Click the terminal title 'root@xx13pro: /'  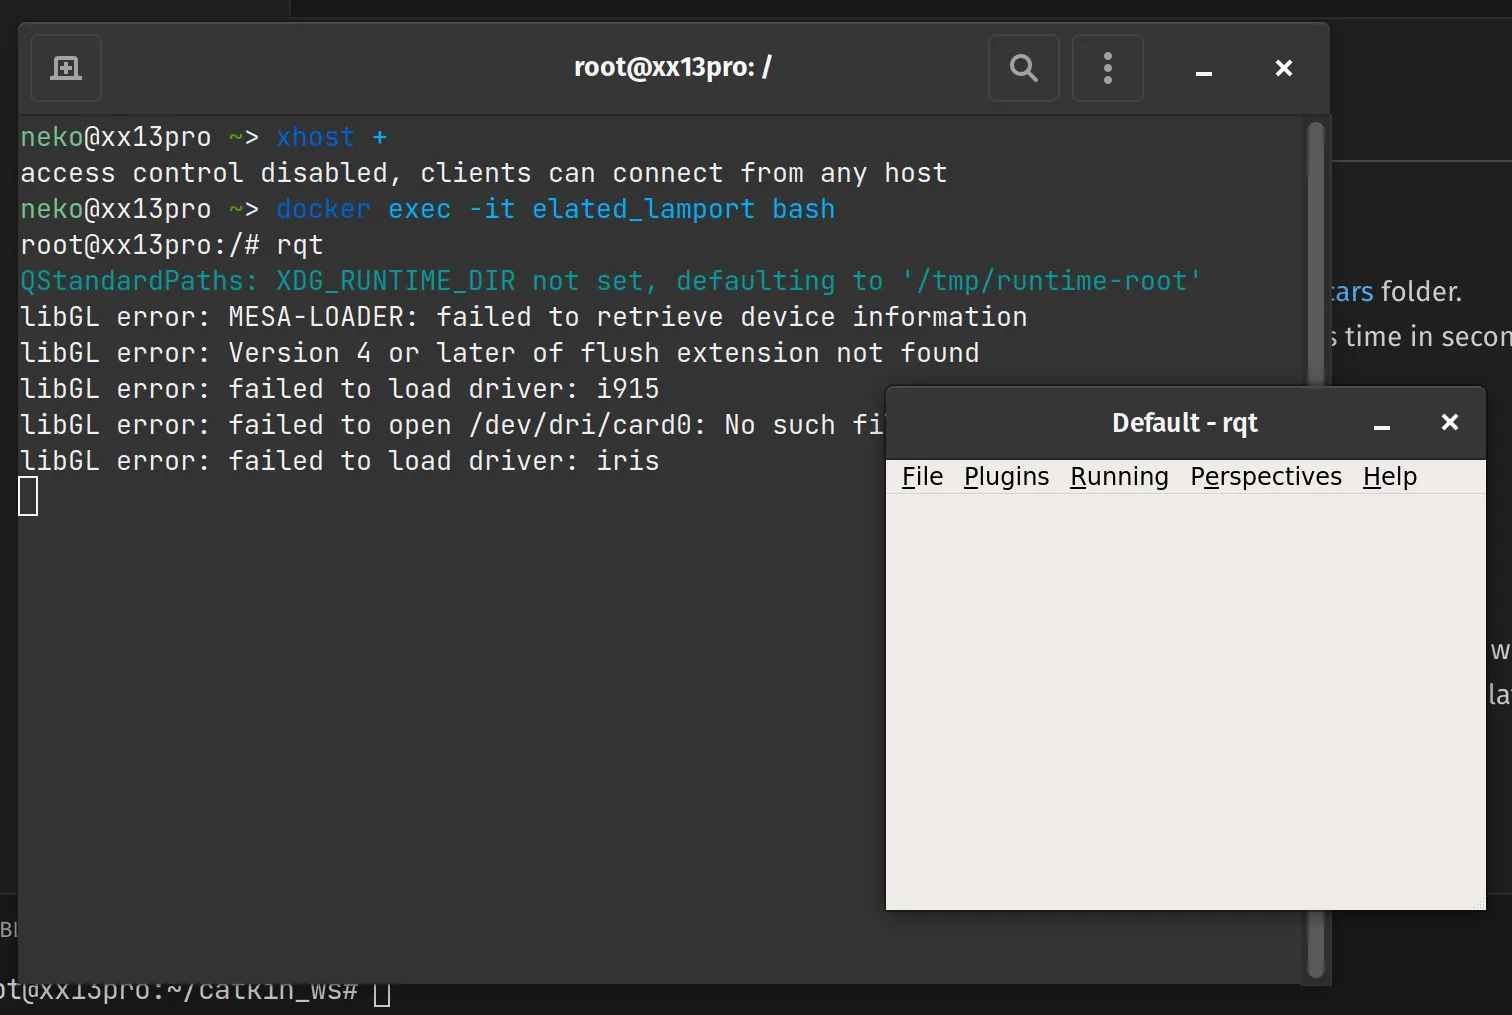point(672,67)
